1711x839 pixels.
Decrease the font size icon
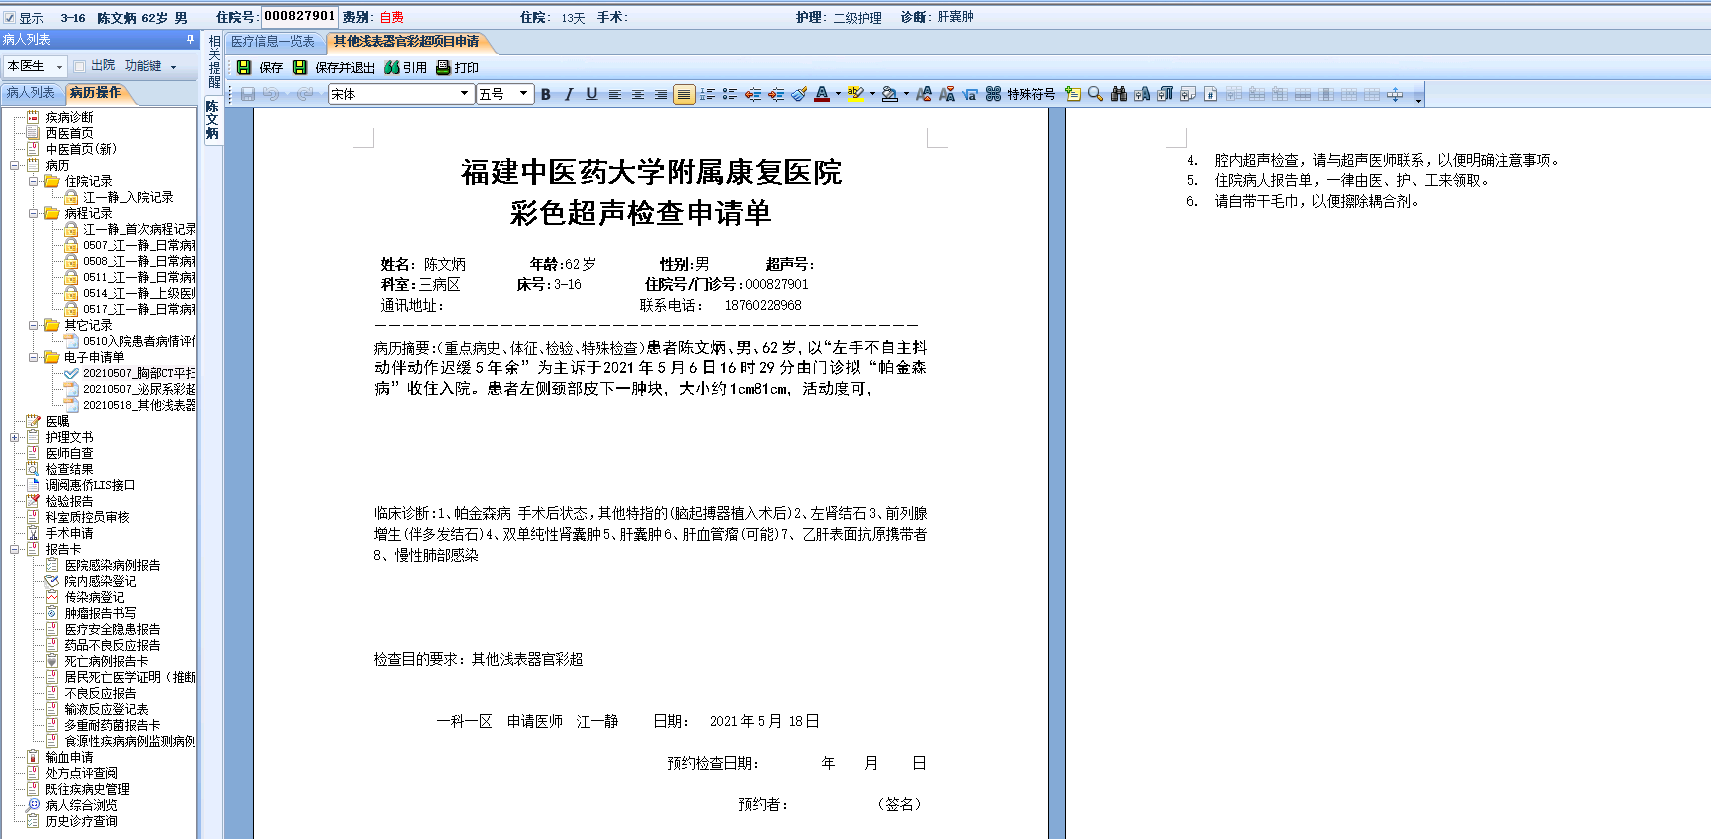pos(947,94)
